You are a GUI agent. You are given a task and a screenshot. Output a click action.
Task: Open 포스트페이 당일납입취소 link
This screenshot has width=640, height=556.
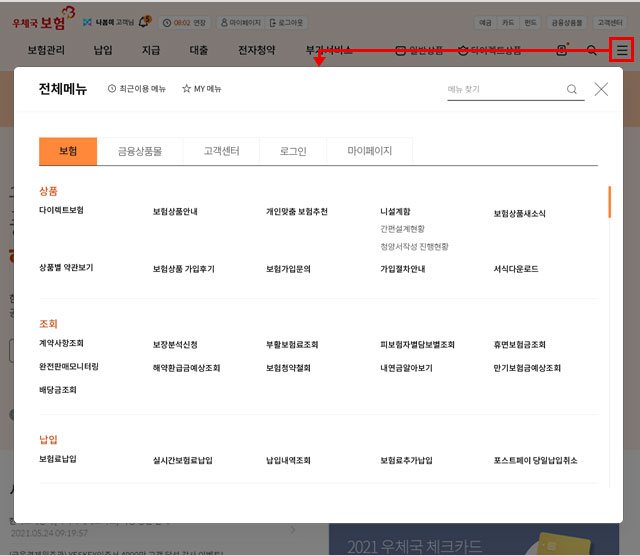click(536, 460)
